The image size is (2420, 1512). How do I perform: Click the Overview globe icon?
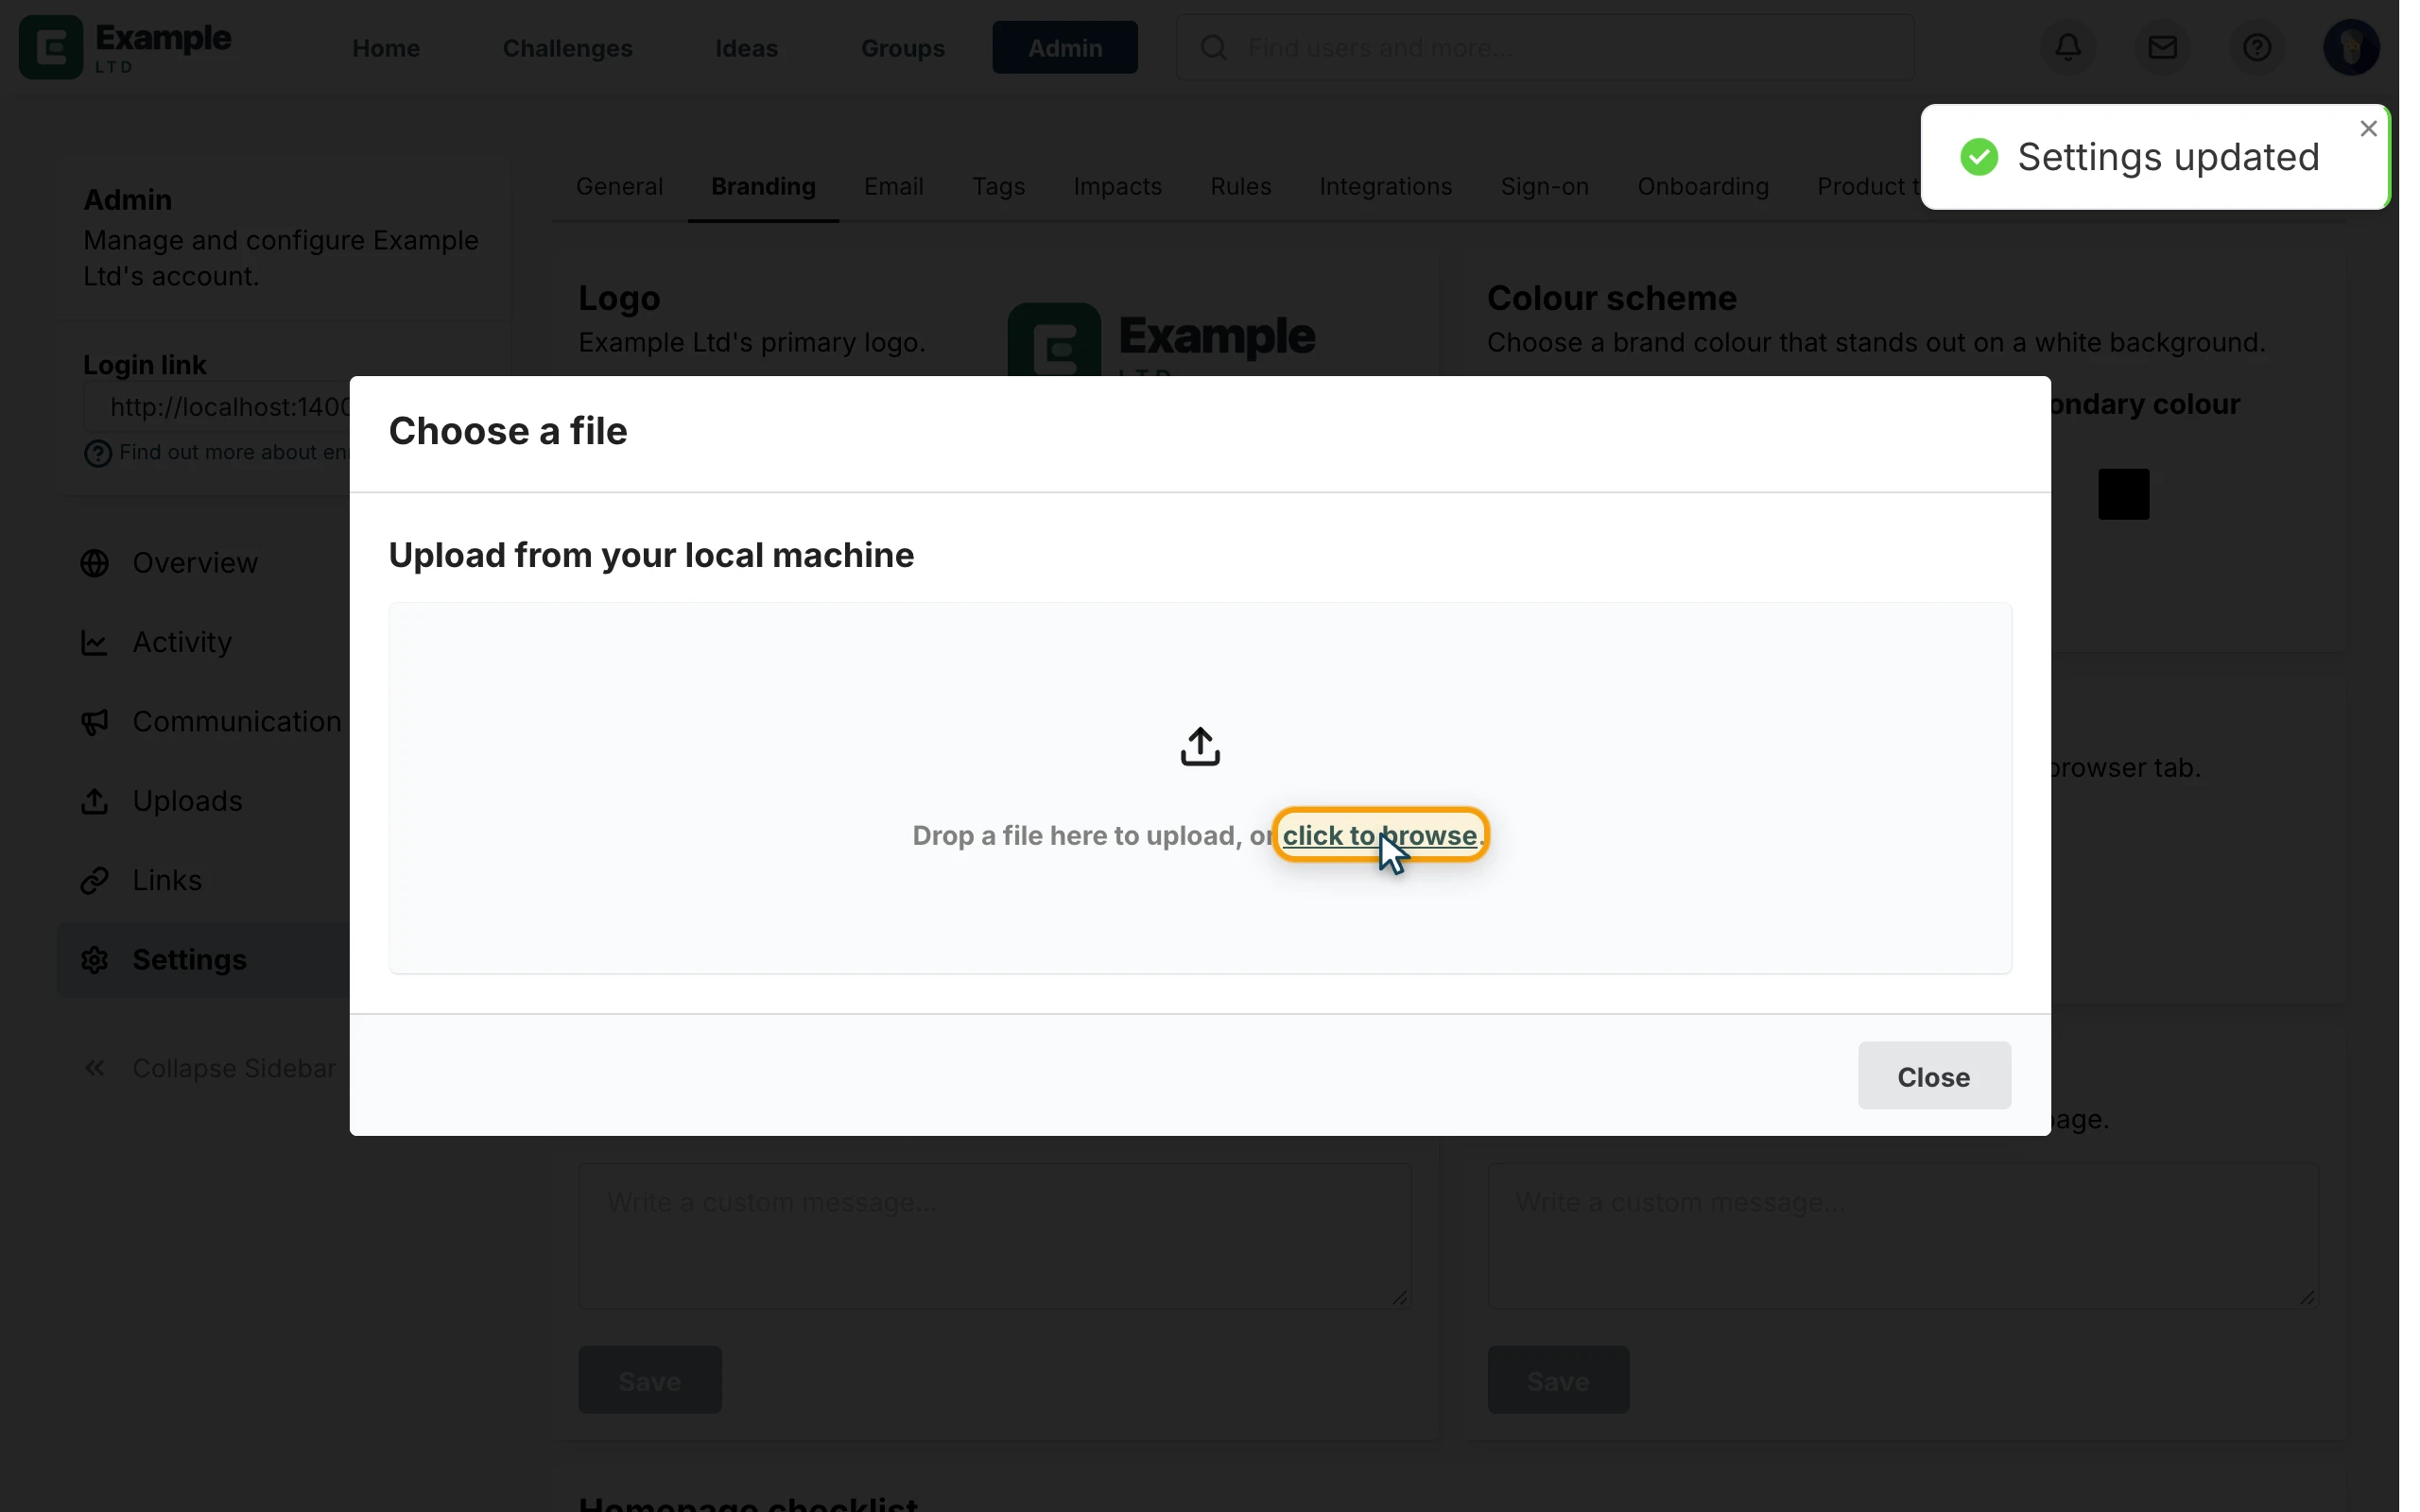[95, 563]
